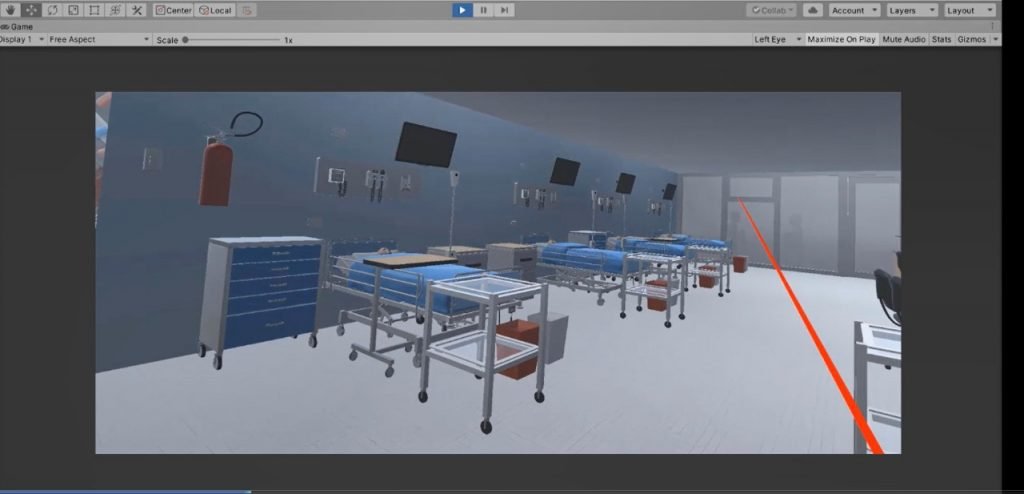Toggle Stats overlay

tap(941, 39)
